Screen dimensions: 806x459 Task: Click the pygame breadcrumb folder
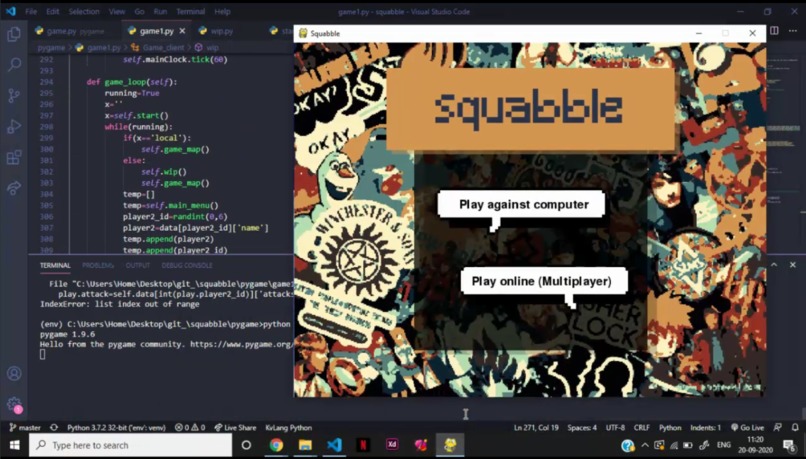[x=51, y=47]
